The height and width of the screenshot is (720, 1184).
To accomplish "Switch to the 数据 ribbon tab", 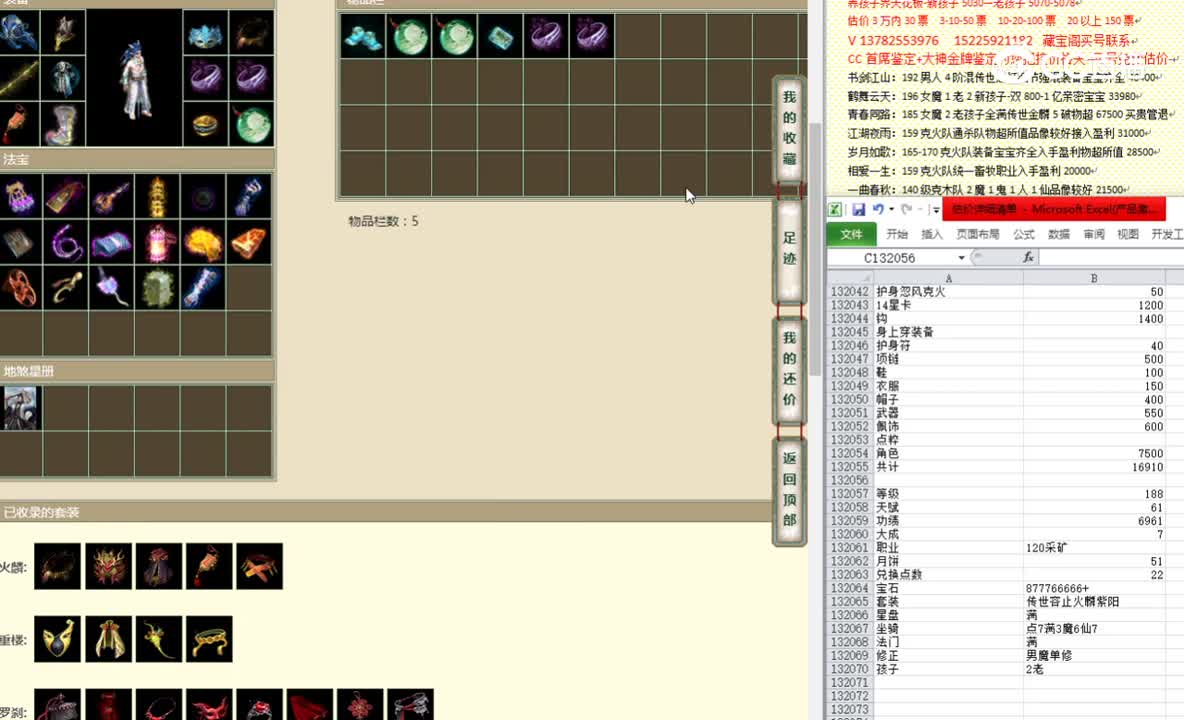I will (x=1059, y=234).
